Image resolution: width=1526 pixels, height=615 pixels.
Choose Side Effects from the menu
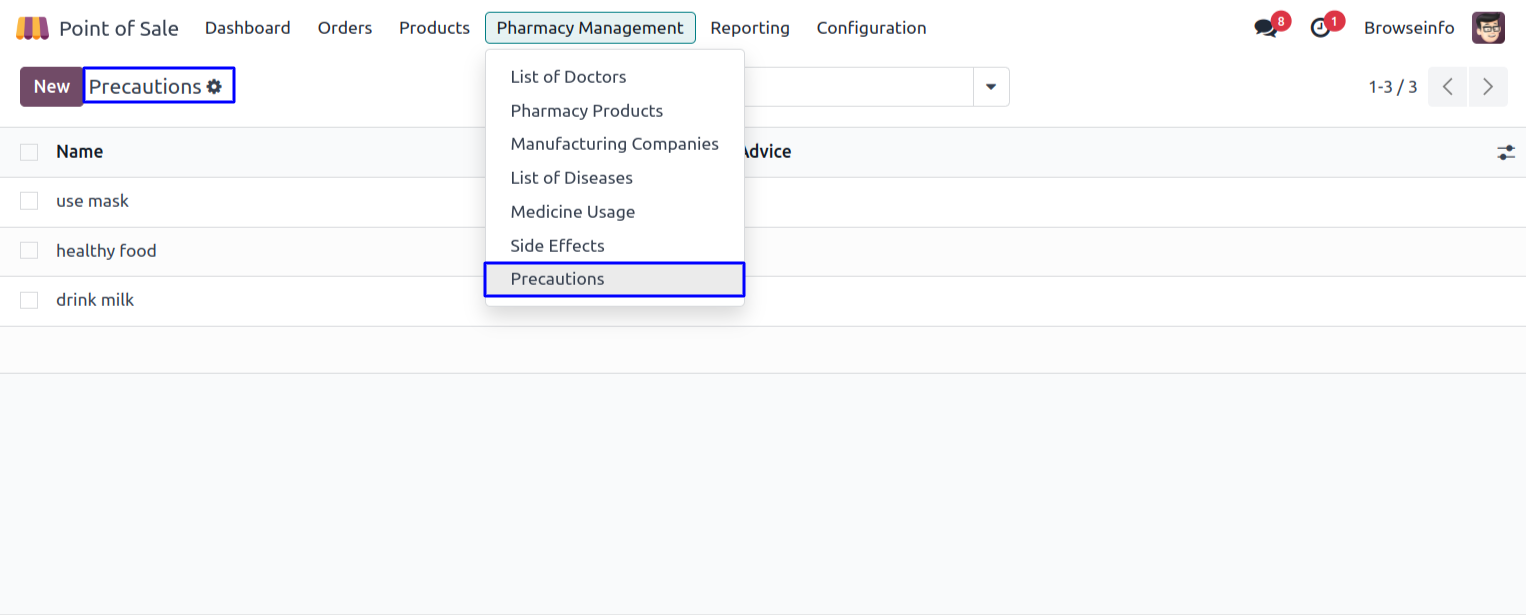[557, 246]
